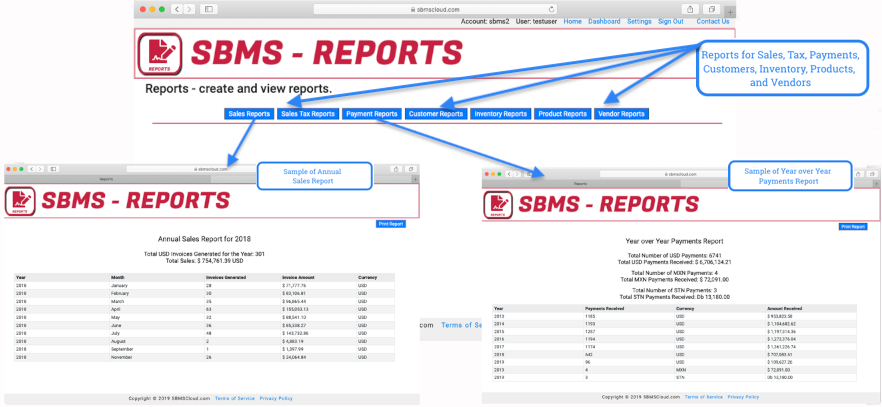
Task: Click the 'Invoice Amount' column header
Action: pyautogui.click(x=298, y=277)
